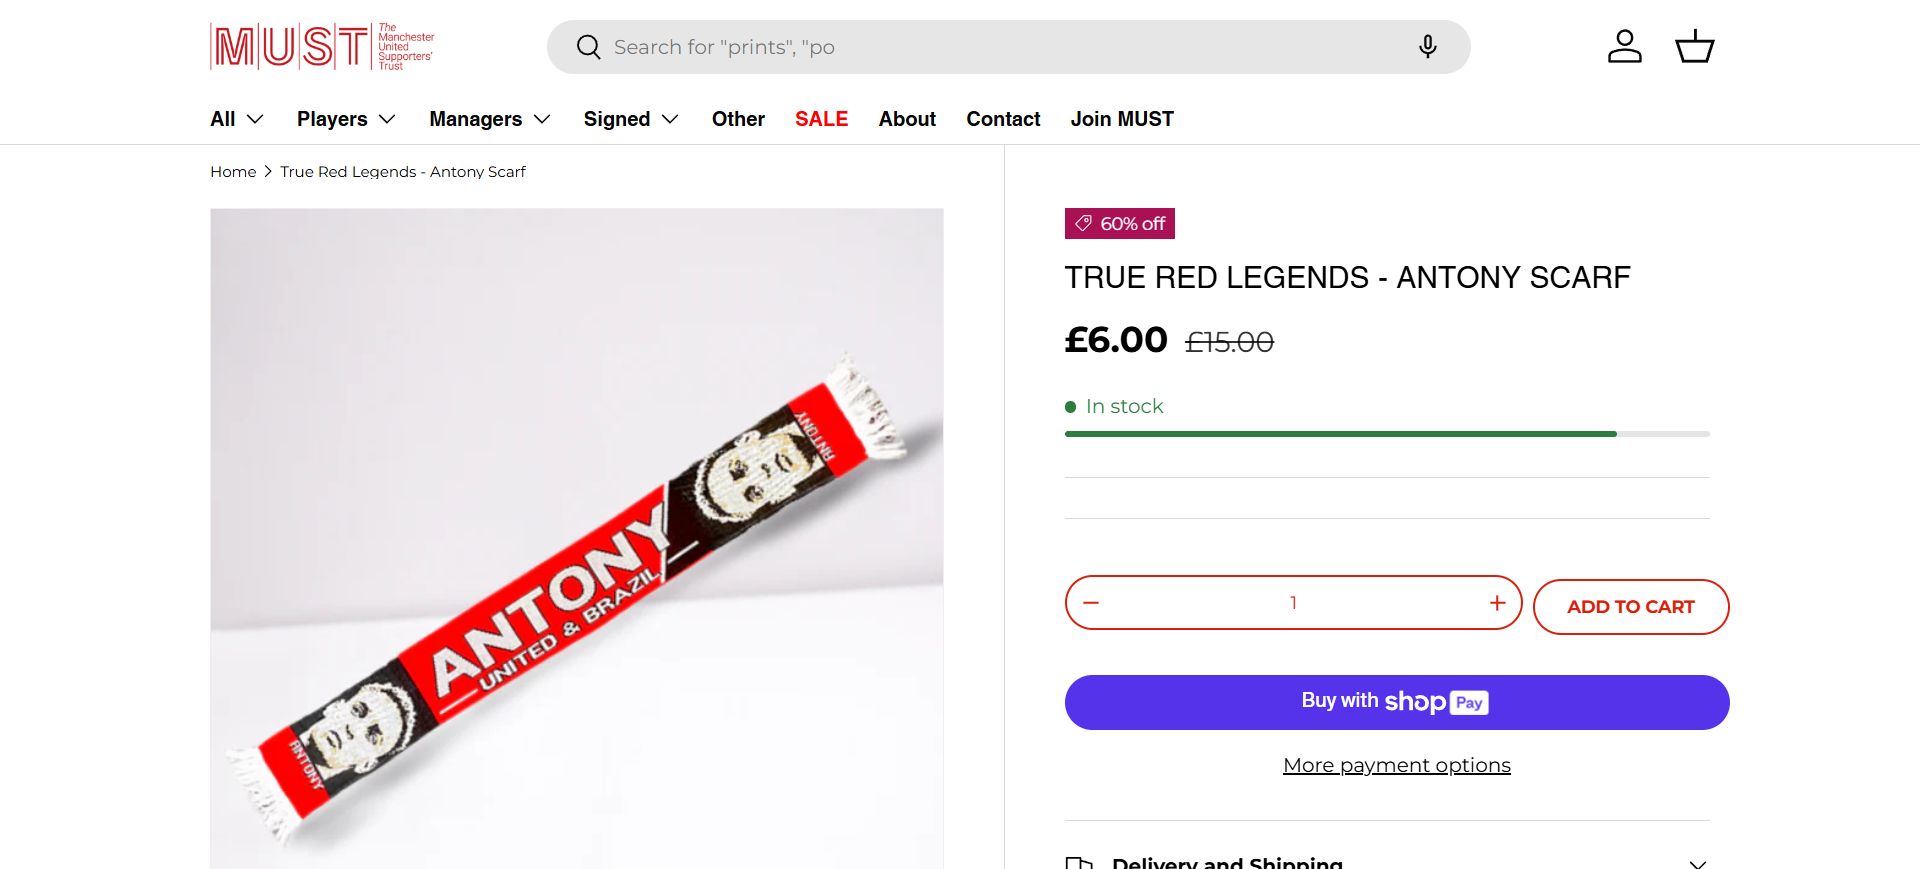Click the search magnifier icon

[589, 47]
